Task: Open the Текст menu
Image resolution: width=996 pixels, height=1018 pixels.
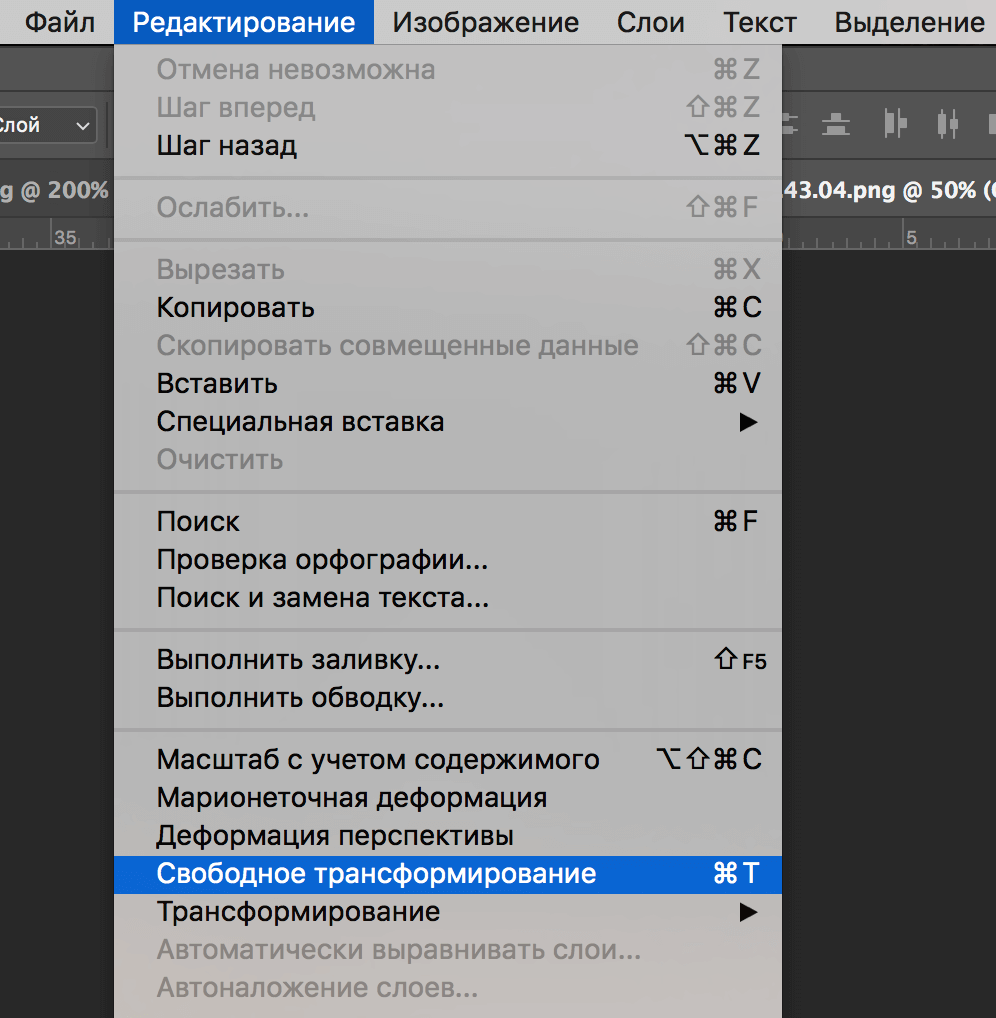Action: click(x=759, y=21)
